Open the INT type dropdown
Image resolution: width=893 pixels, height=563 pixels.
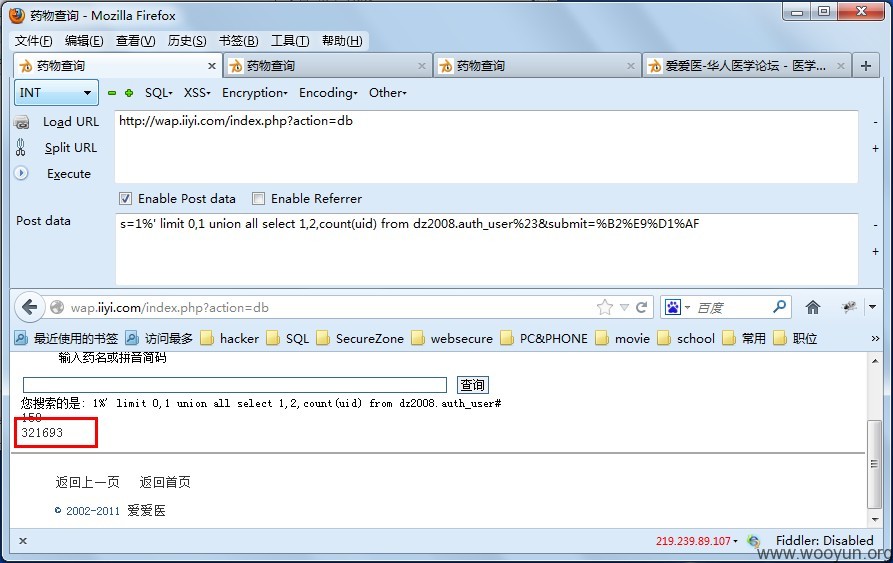click(x=56, y=92)
